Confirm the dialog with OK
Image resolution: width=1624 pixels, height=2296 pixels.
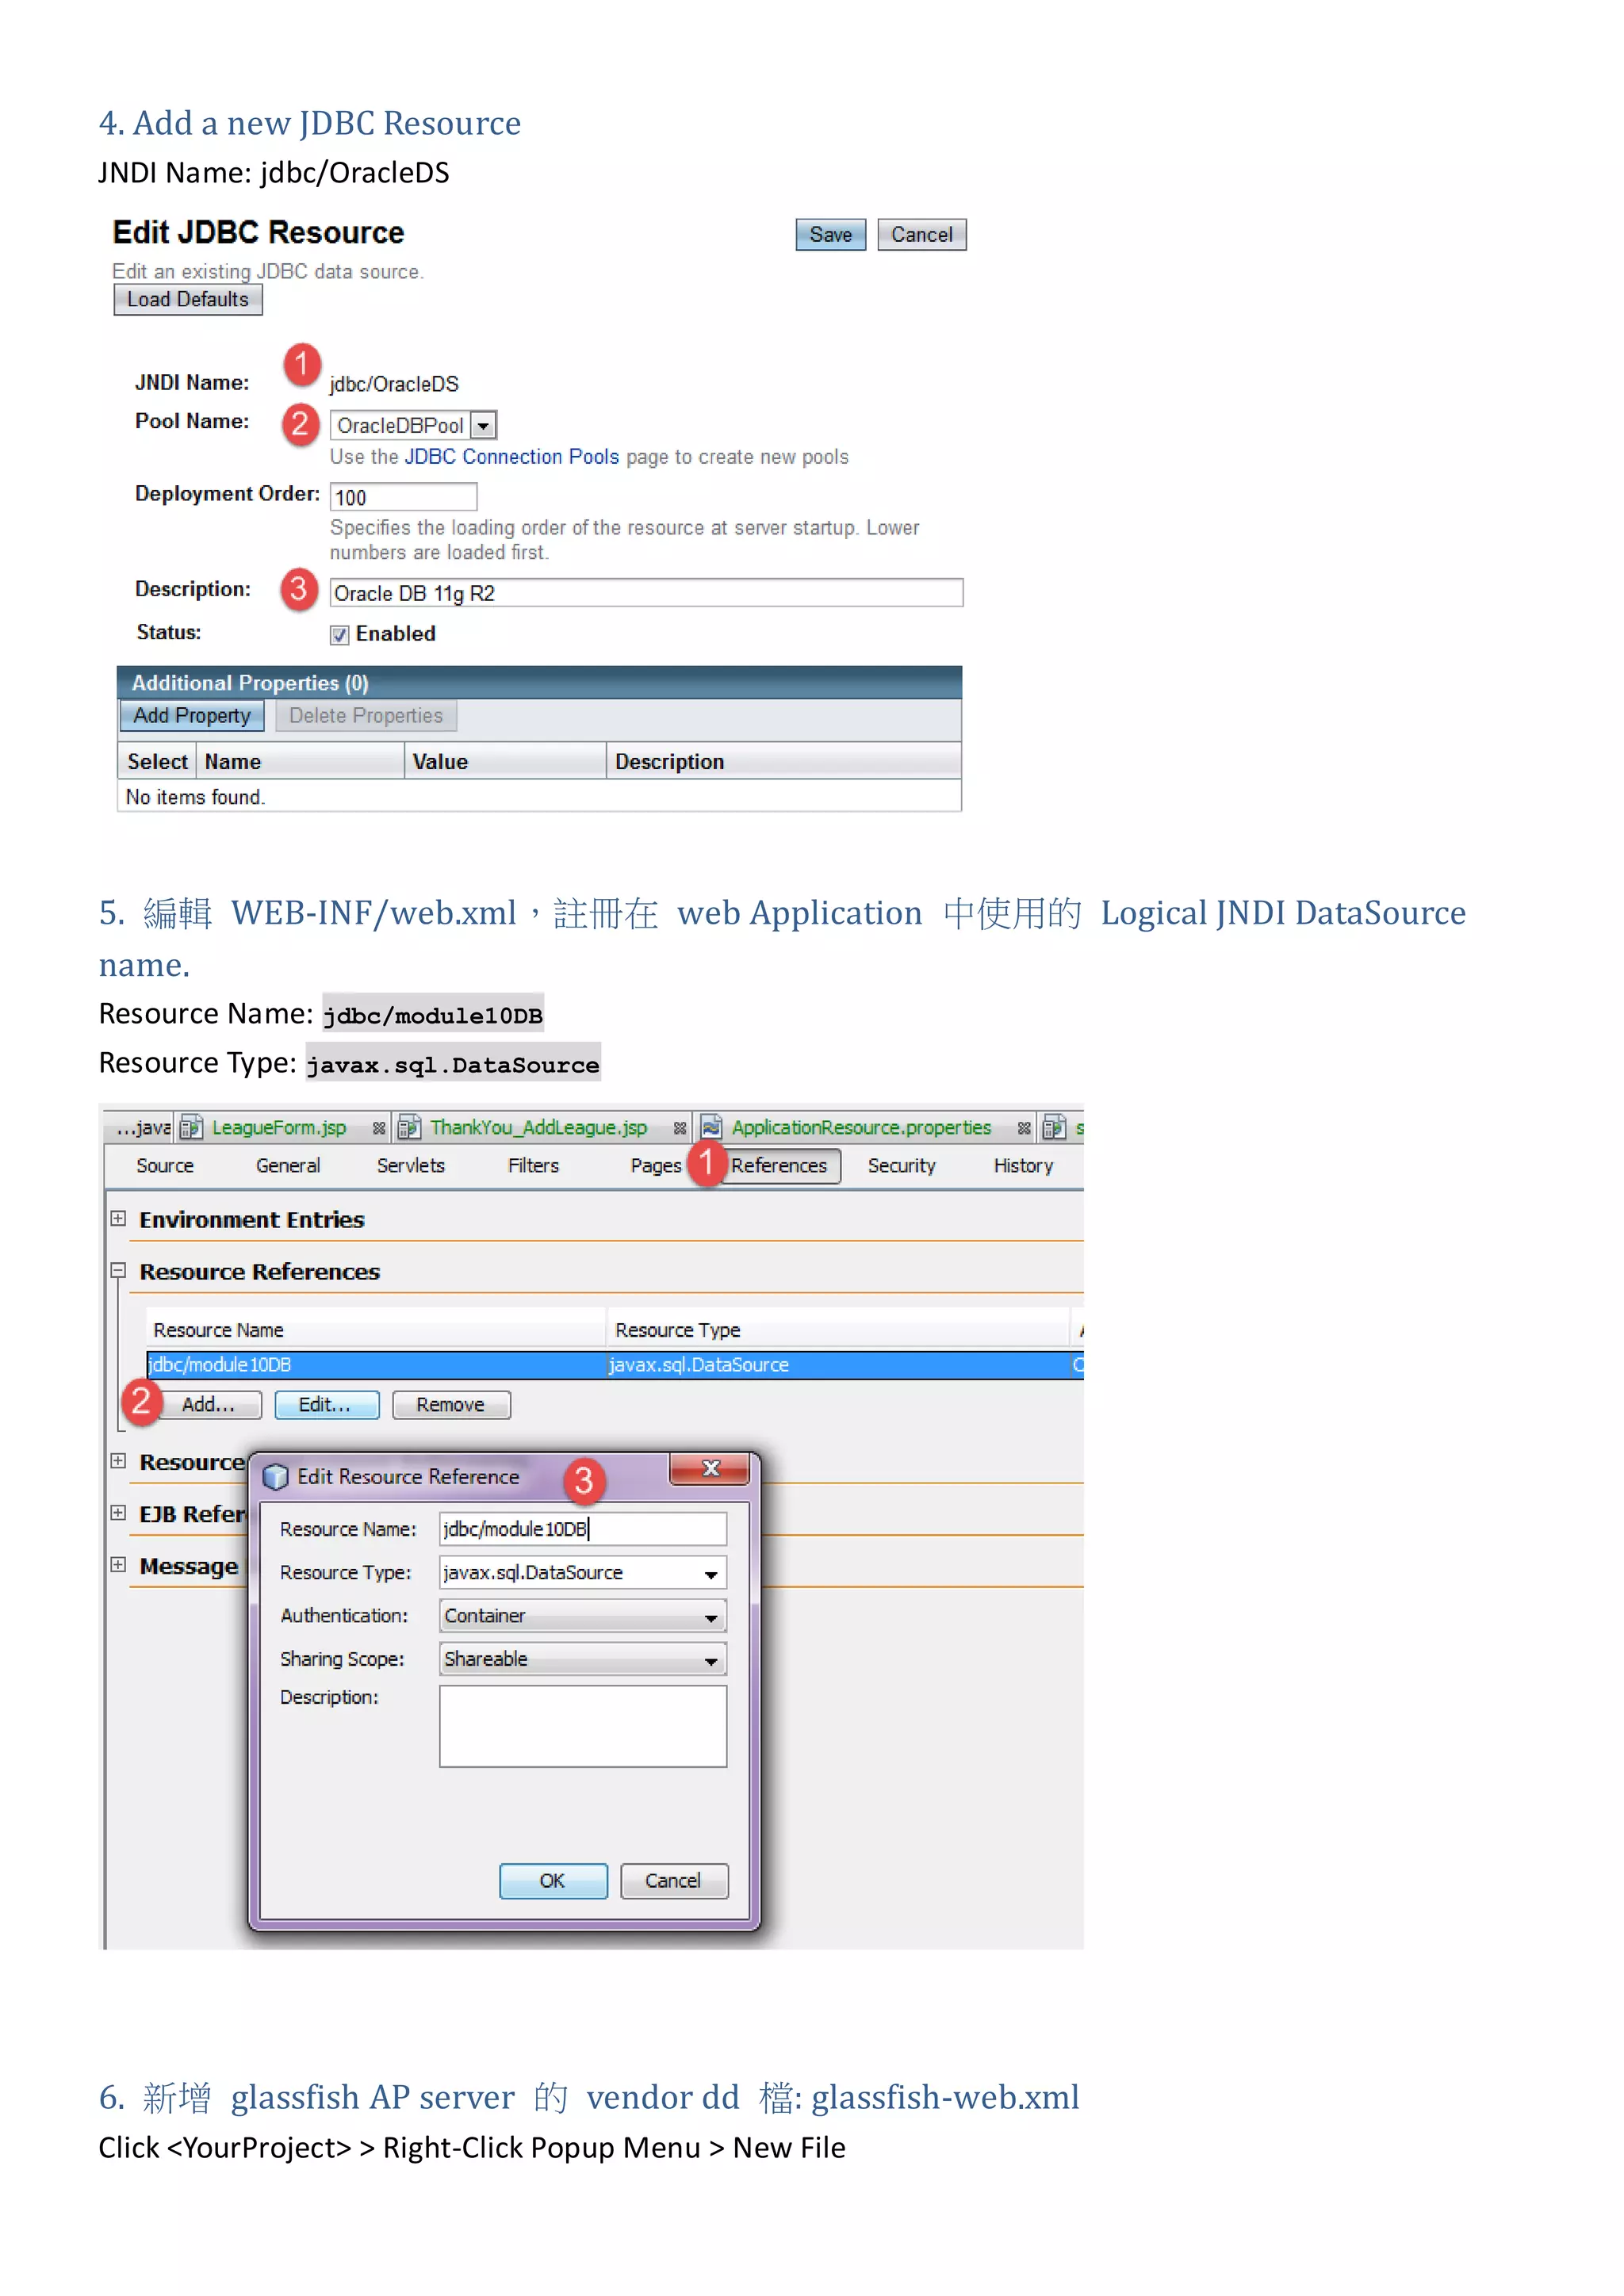click(x=553, y=1882)
